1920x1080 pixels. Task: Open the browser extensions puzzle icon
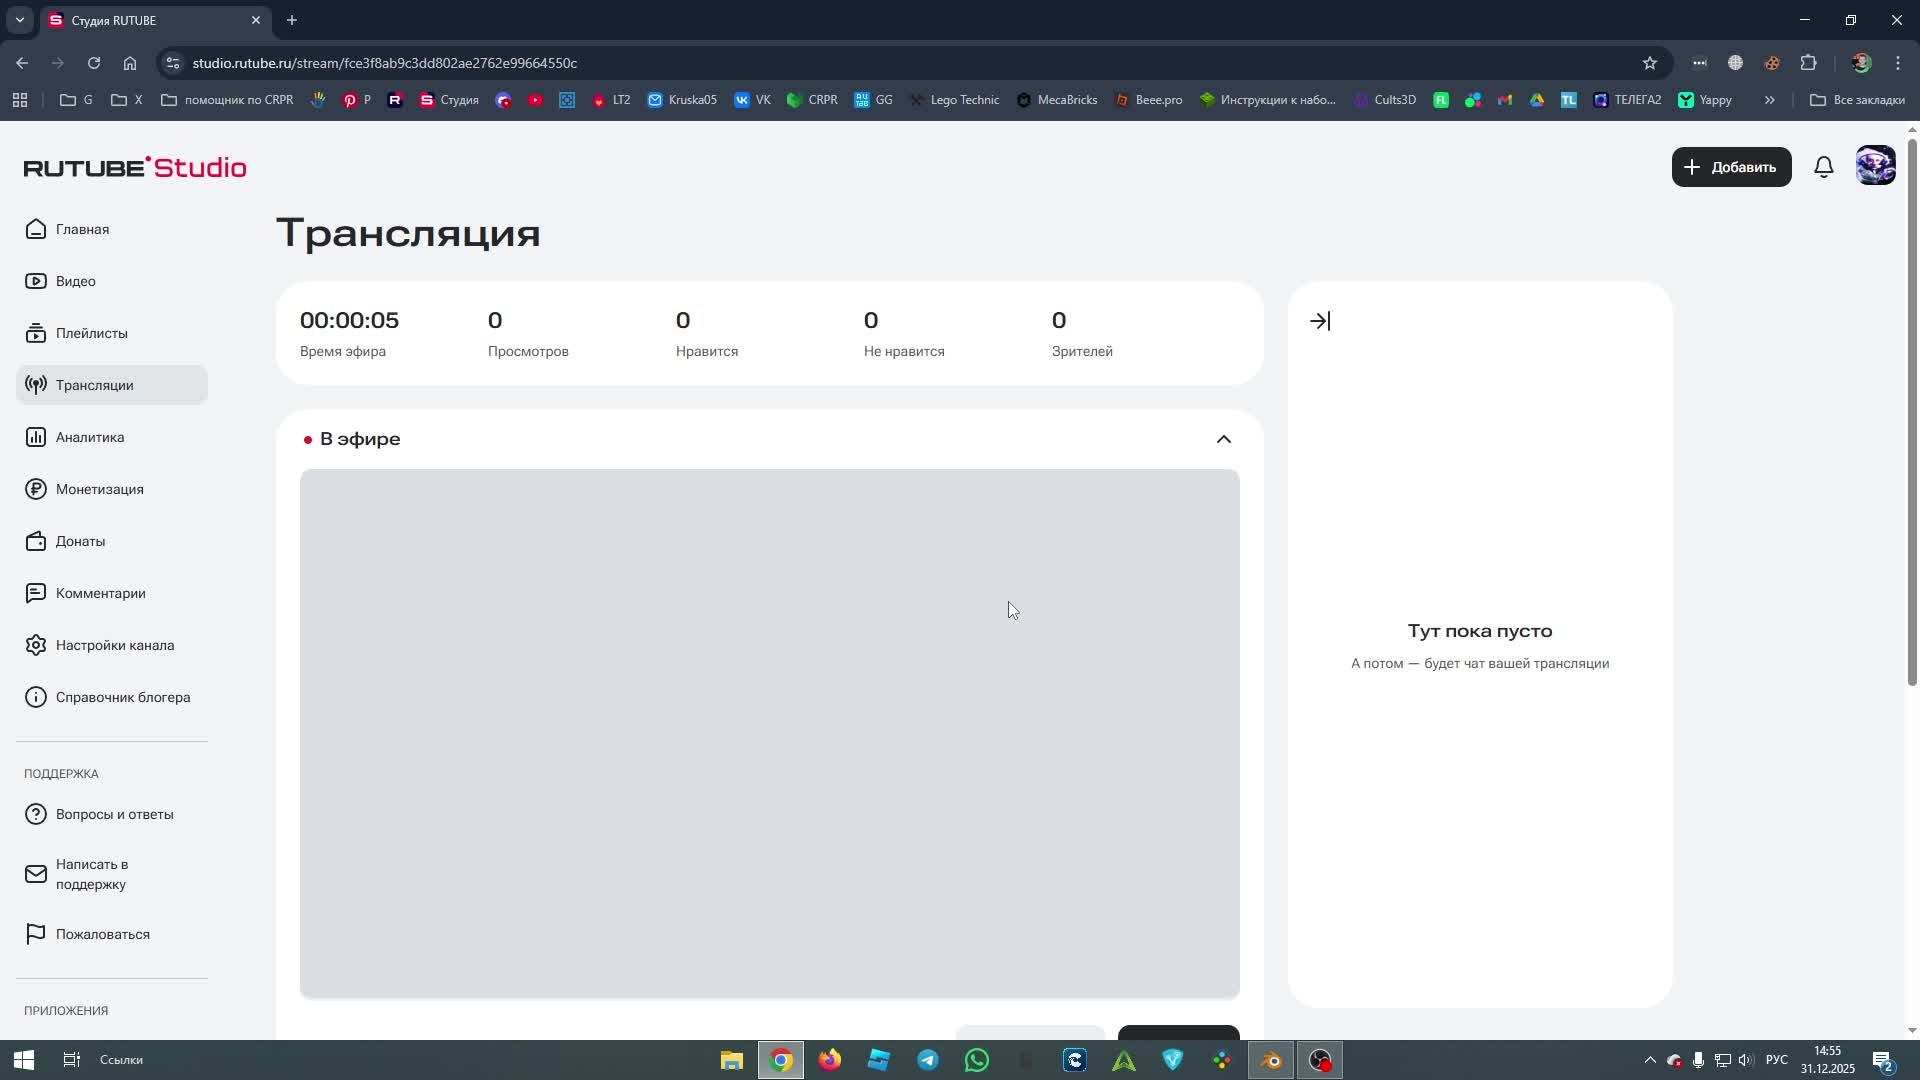click(x=1808, y=63)
